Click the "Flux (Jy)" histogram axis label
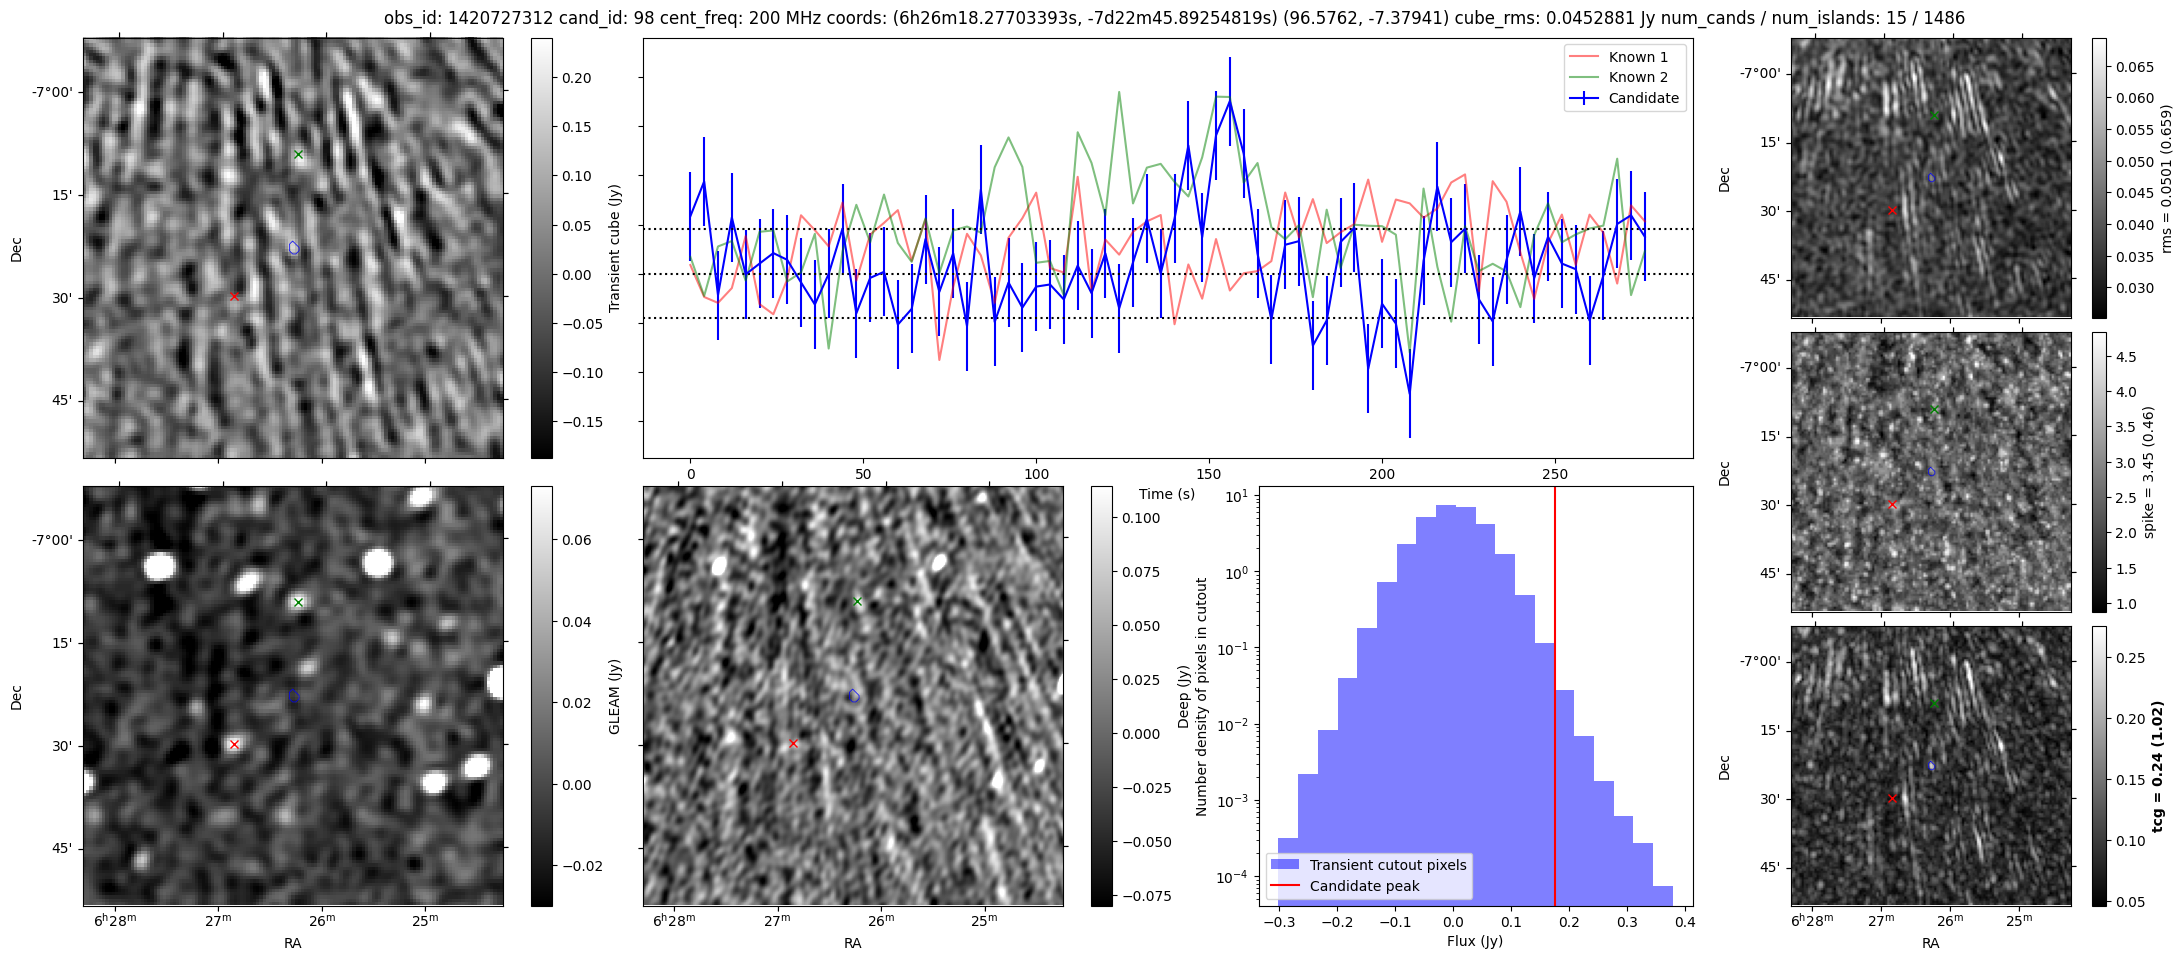 coord(1474,941)
